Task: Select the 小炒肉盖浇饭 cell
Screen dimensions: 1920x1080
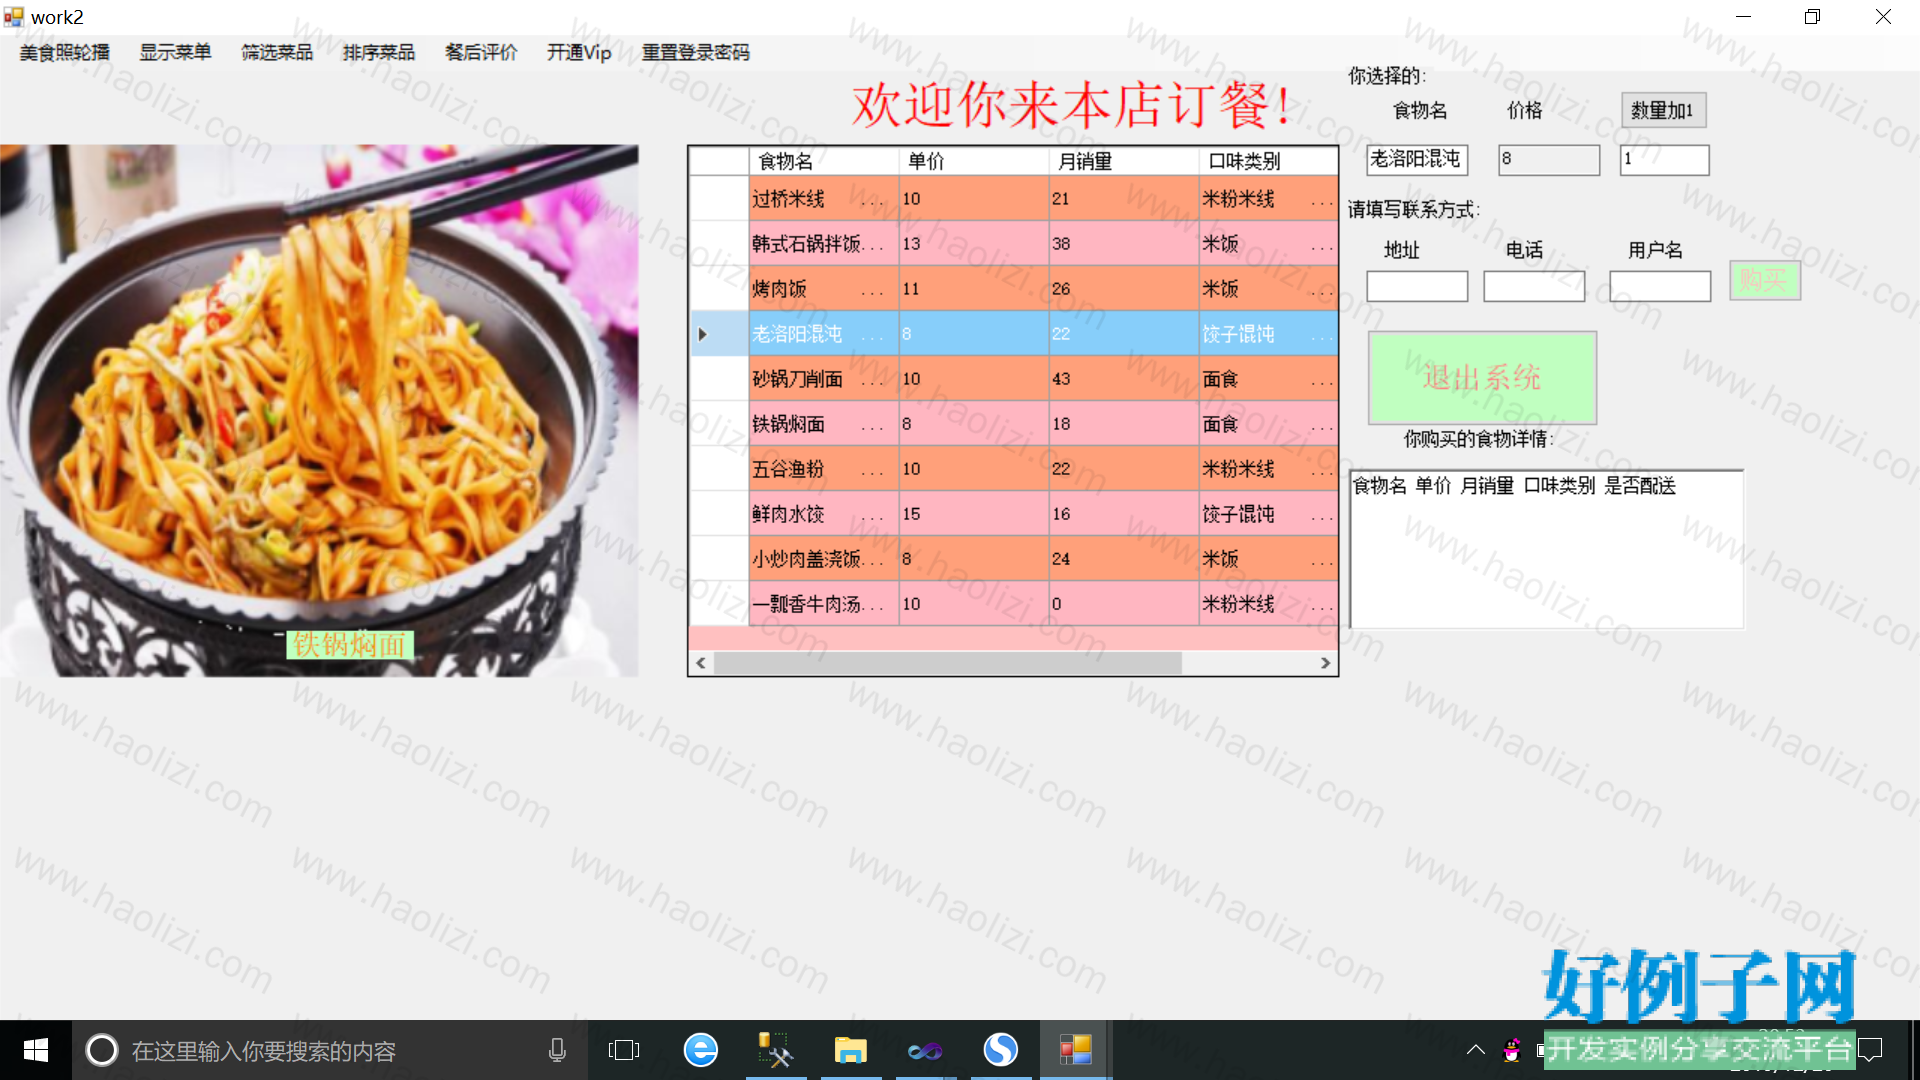Action: click(824, 559)
